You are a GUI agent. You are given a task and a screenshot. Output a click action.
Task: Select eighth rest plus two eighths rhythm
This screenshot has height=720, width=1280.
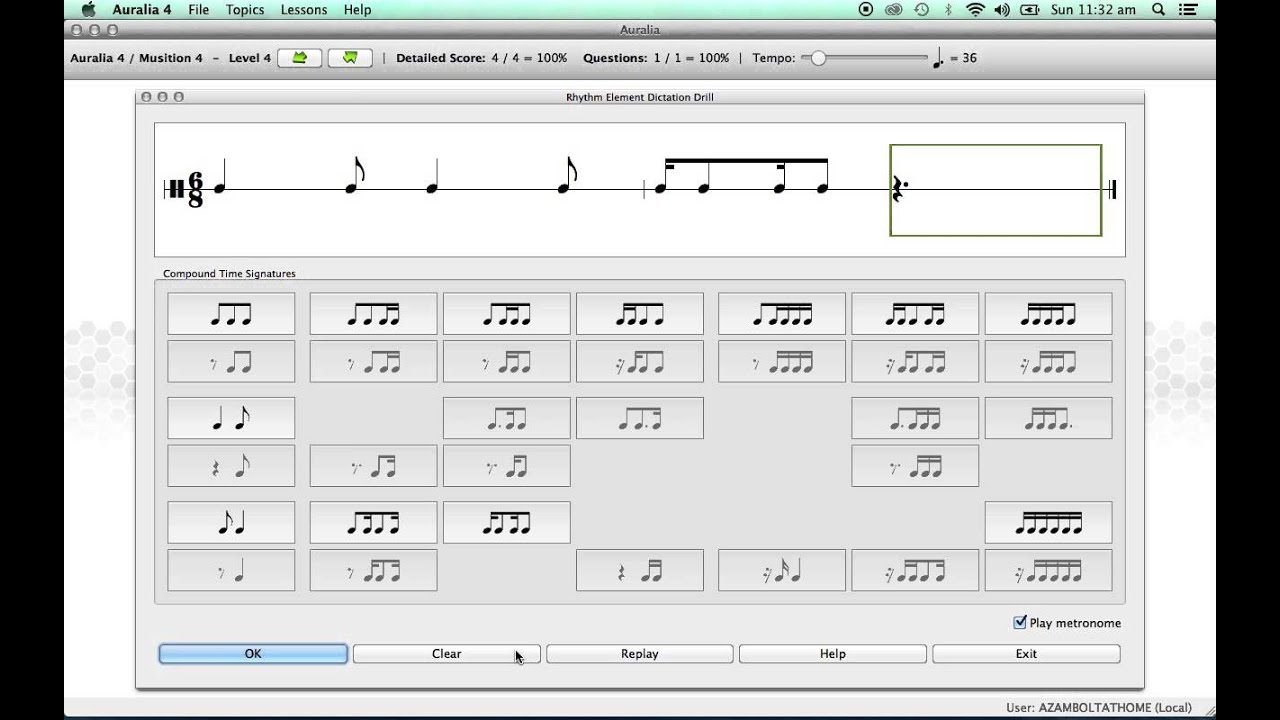point(231,362)
